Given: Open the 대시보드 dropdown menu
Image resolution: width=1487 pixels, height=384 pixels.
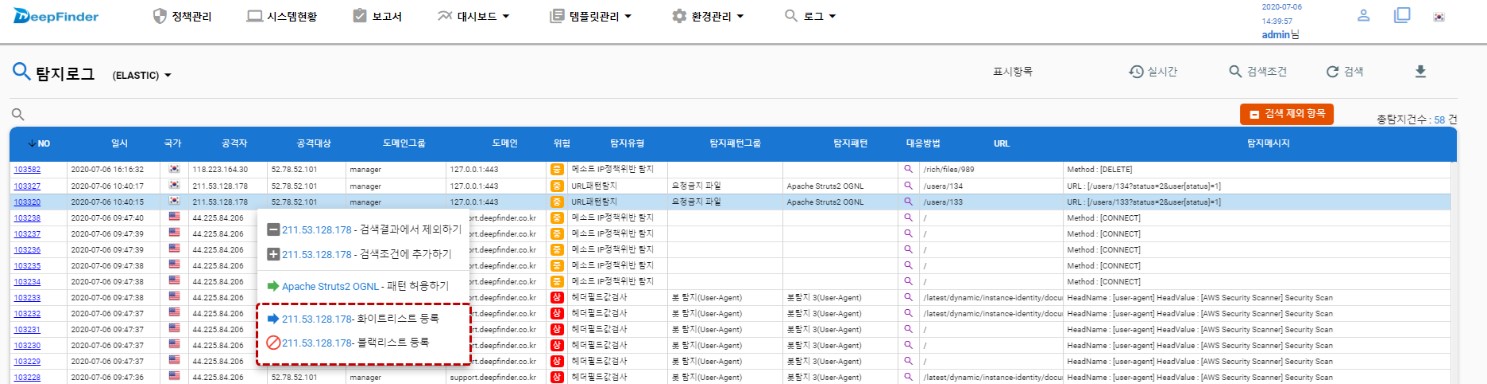Looking at the screenshot, I should [x=474, y=16].
